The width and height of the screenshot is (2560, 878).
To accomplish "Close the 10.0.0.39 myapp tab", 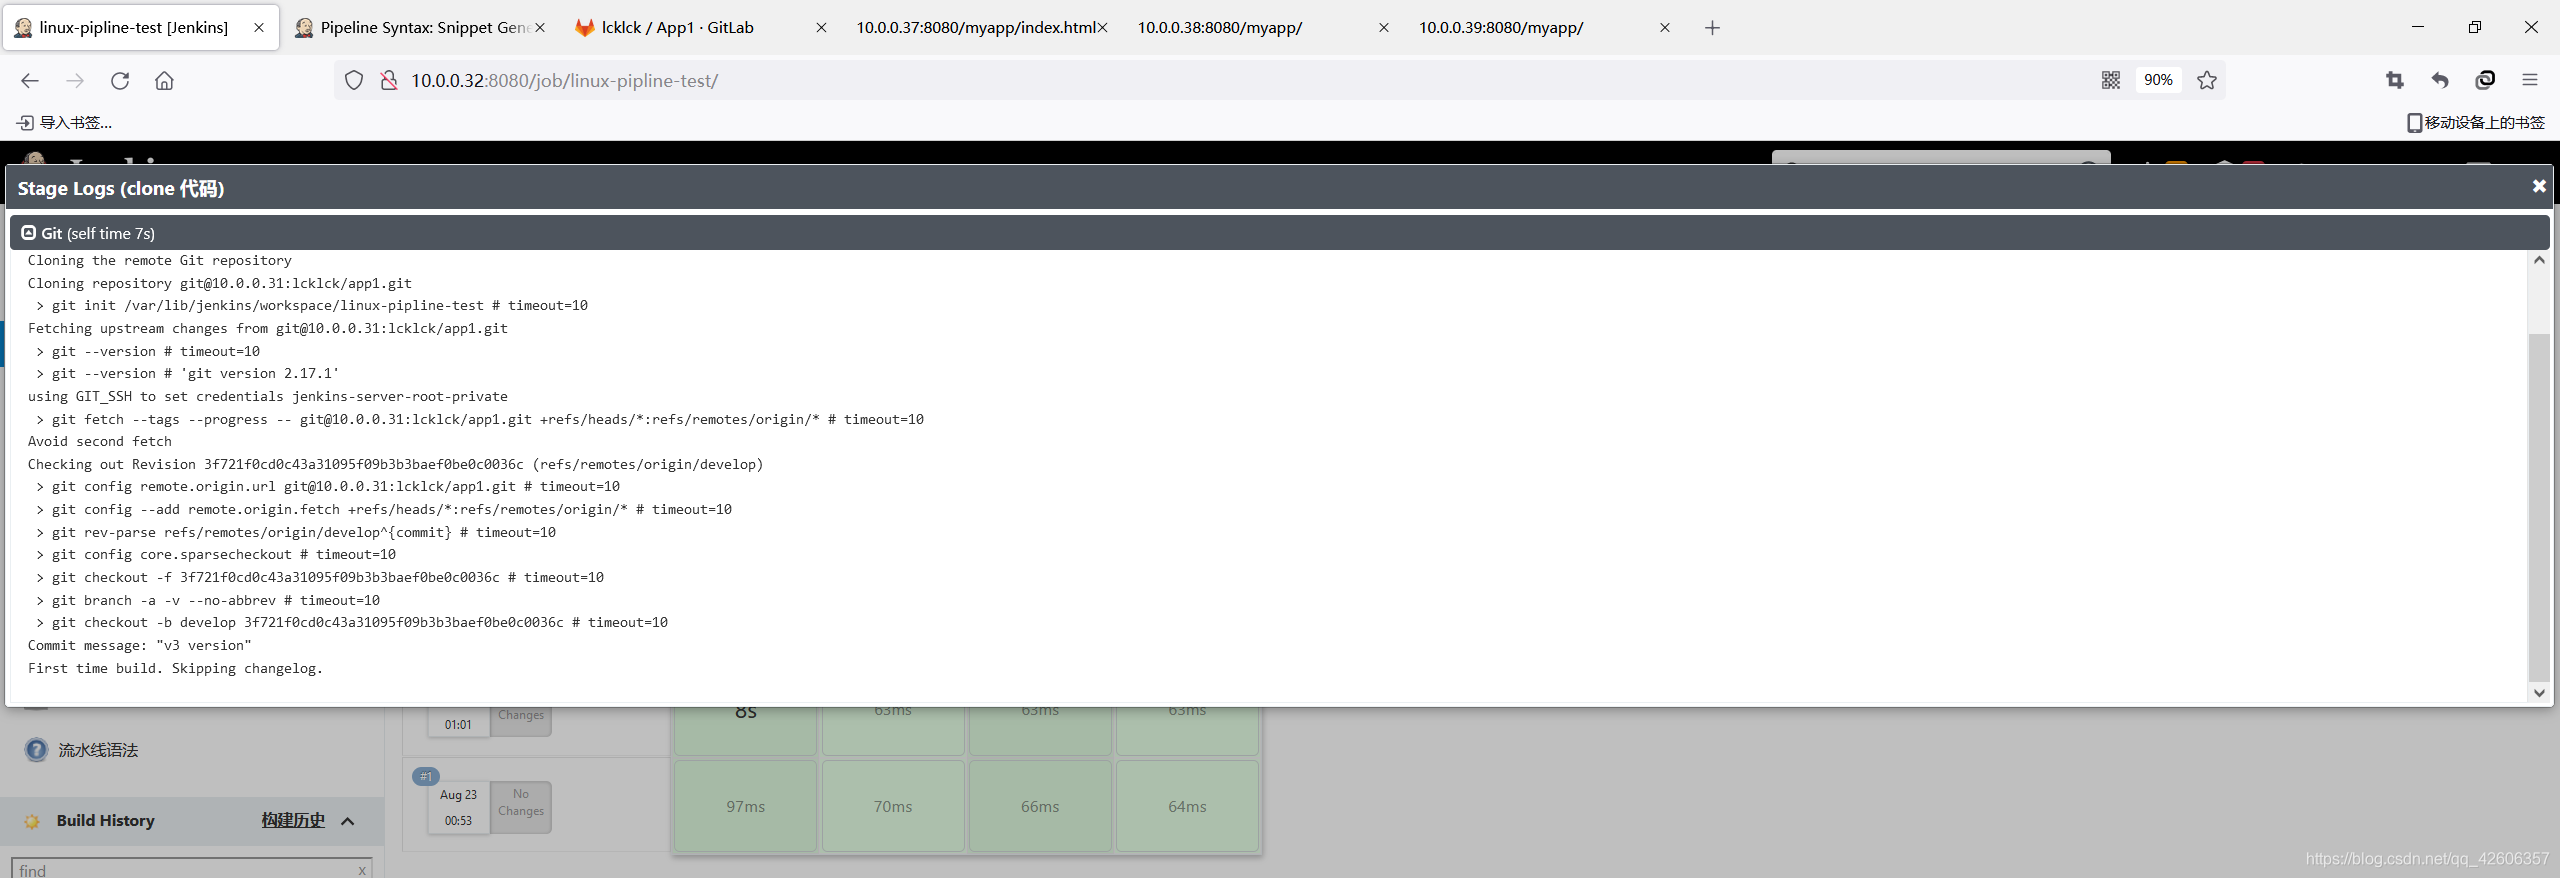I will (x=1665, y=28).
